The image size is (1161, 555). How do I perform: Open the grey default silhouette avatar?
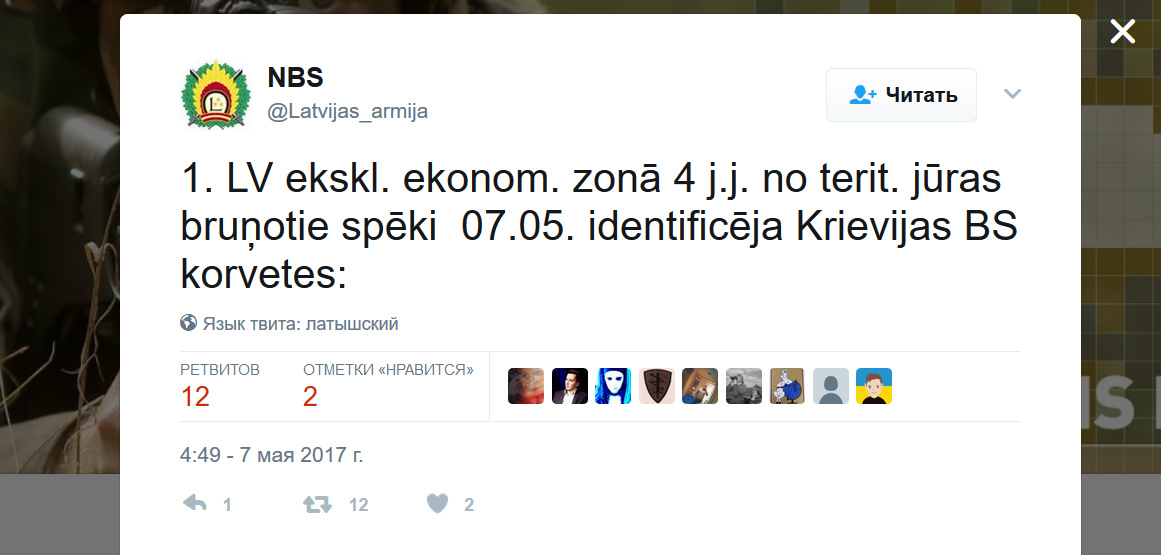pyautogui.click(x=831, y=386)
